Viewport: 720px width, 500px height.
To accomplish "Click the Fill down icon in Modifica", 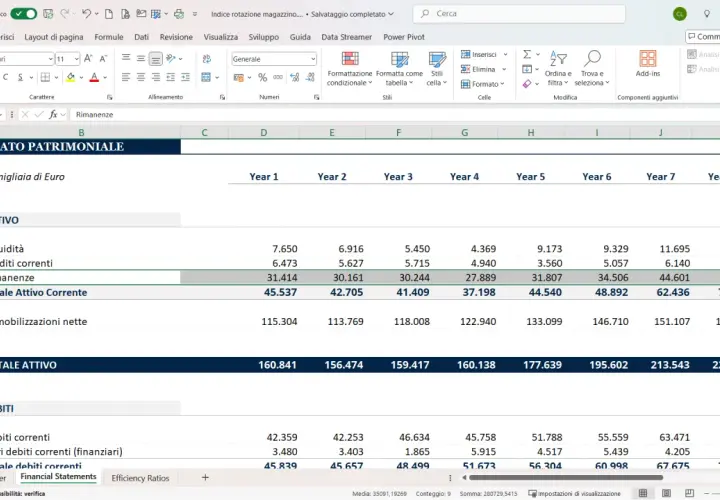I will click(x=527, y=69).
